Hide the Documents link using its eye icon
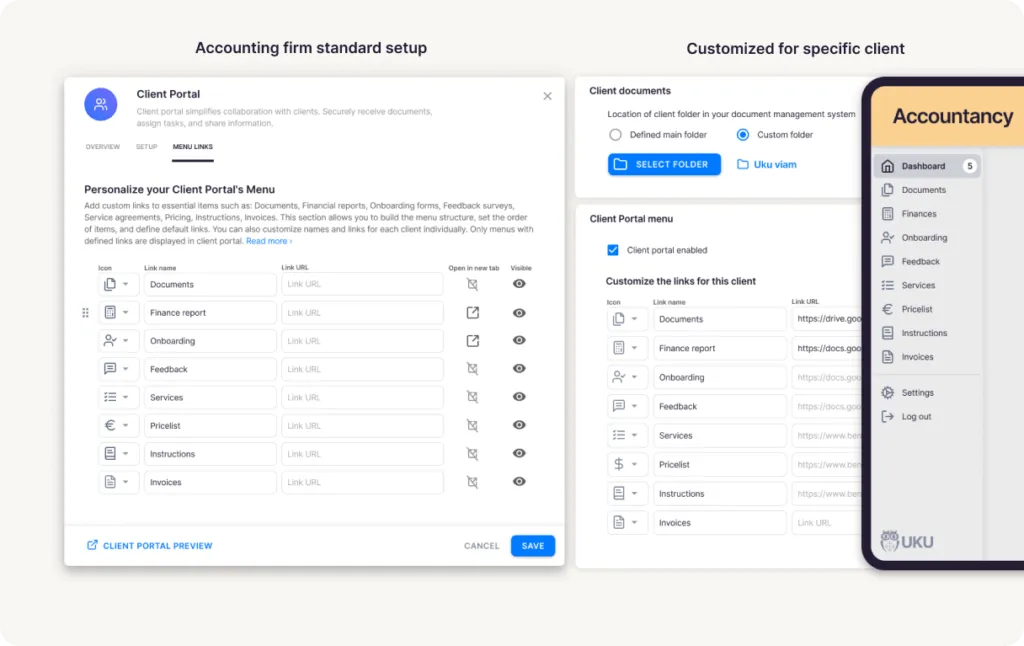The width and height of the screenshot is (1024, 646). (519, 284)
